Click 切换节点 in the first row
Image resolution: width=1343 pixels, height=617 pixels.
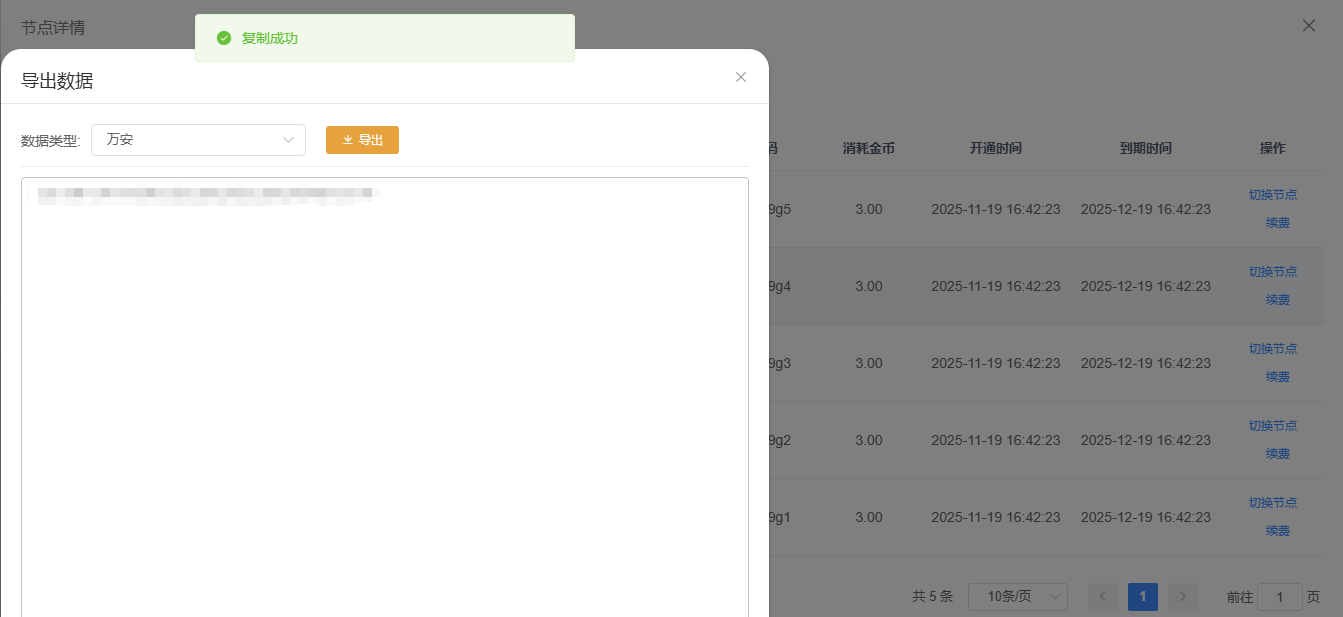1272,195
